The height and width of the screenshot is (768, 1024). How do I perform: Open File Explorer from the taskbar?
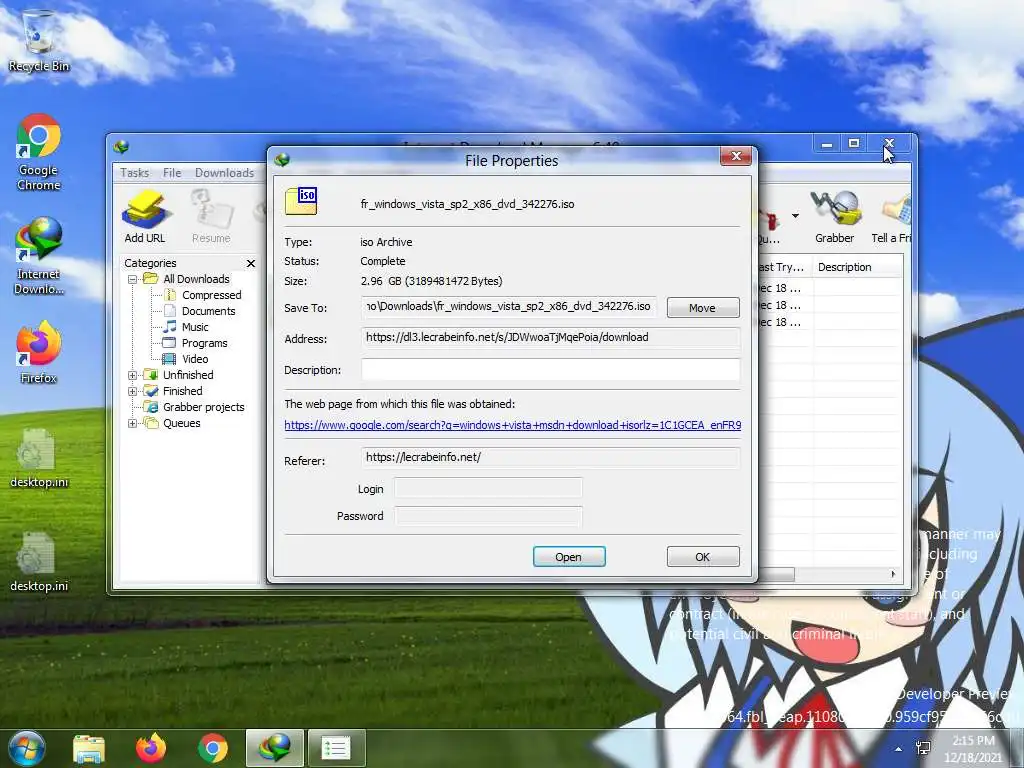click(x=89, y=748)
